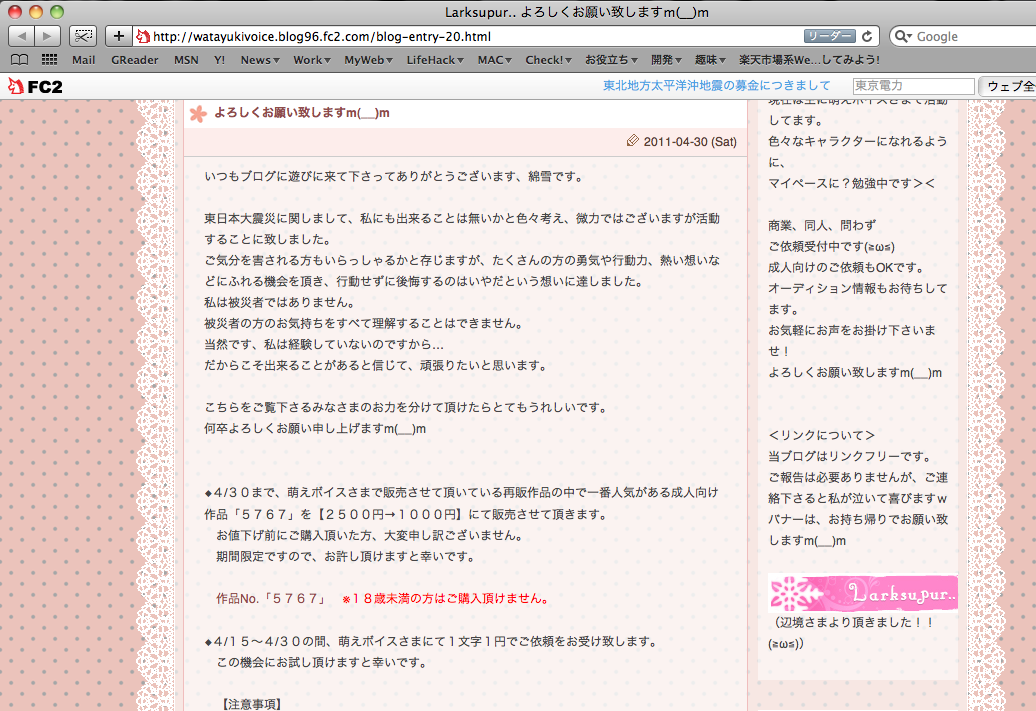This screenshot has width=1036, height=711.
Task: Click the text 作品No.「5767」
Action: point(272,599)
